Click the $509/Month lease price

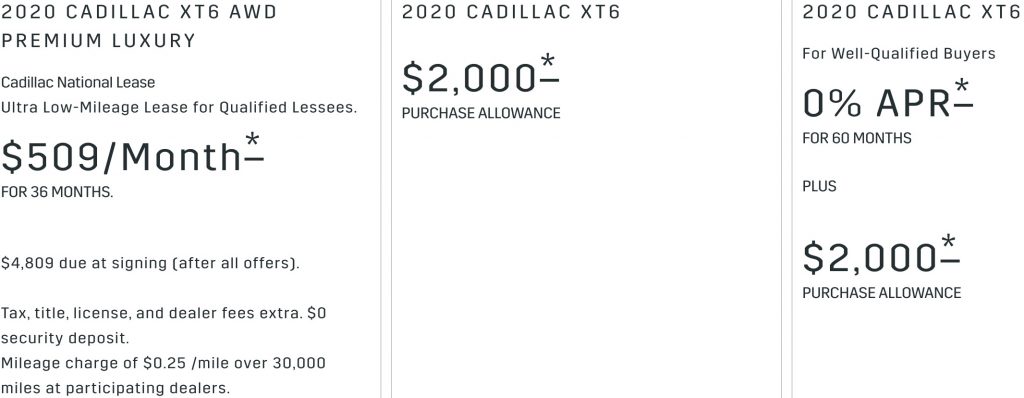pos(121,158)
